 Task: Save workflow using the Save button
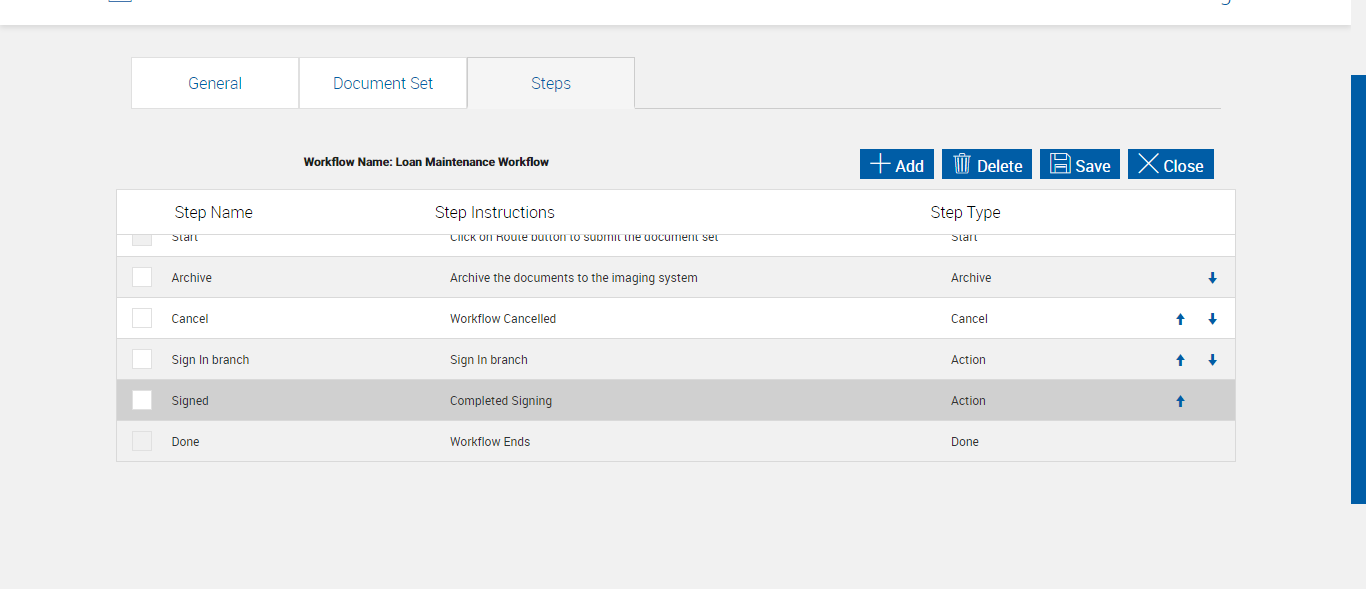coord(1079,165)
